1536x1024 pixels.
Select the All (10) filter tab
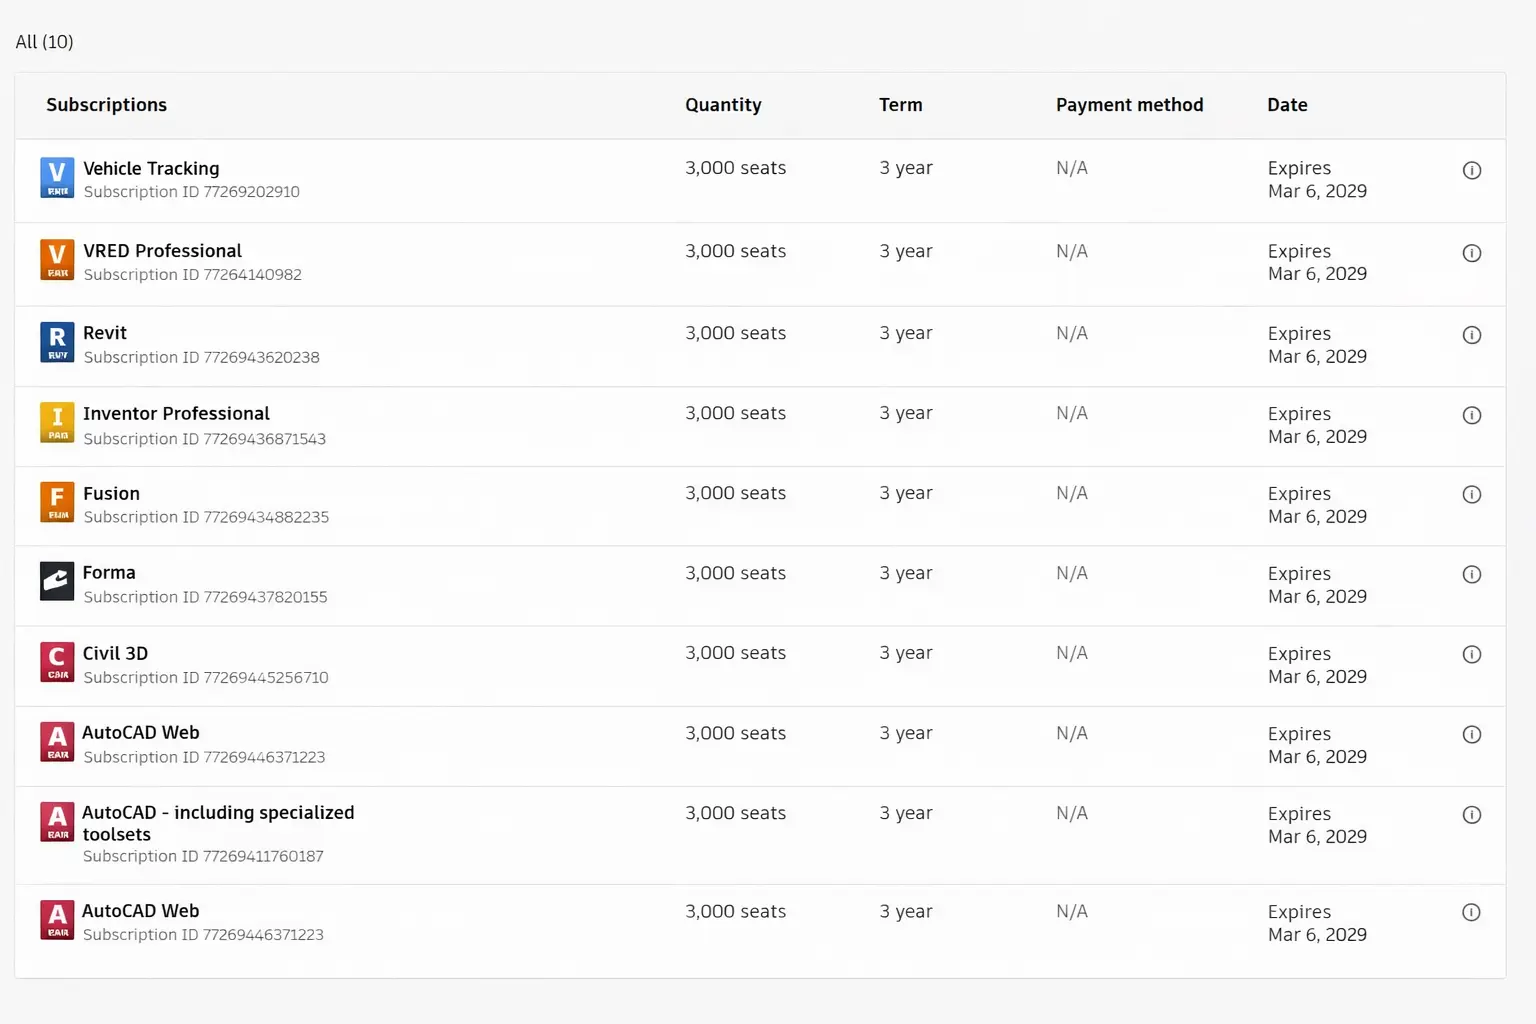click(44, 42)
